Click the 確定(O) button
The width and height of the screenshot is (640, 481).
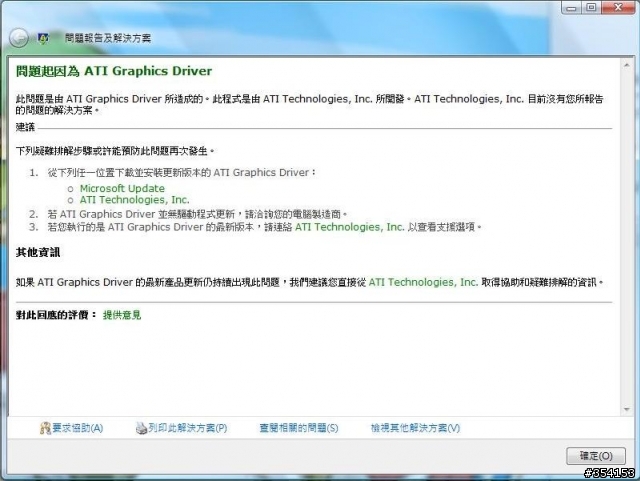point(596,456)
